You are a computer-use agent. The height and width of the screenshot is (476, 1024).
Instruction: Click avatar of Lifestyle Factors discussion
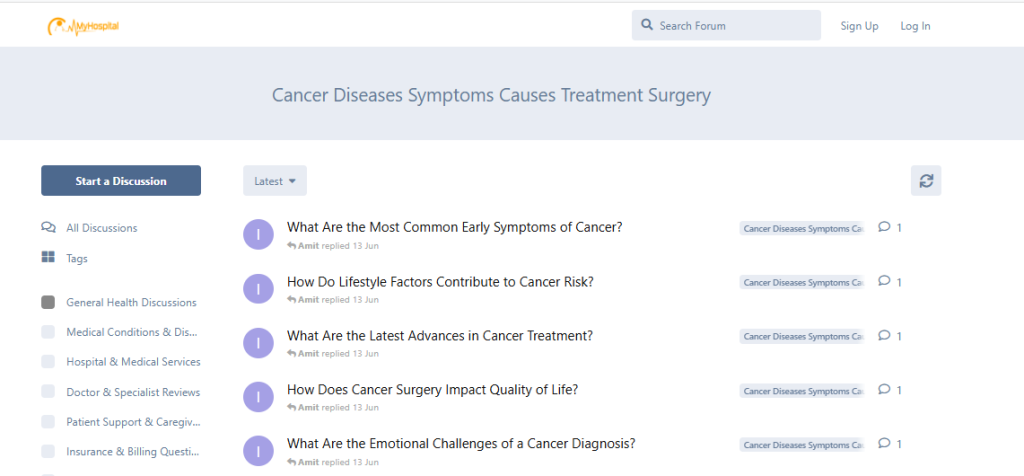tap(258, 288)
